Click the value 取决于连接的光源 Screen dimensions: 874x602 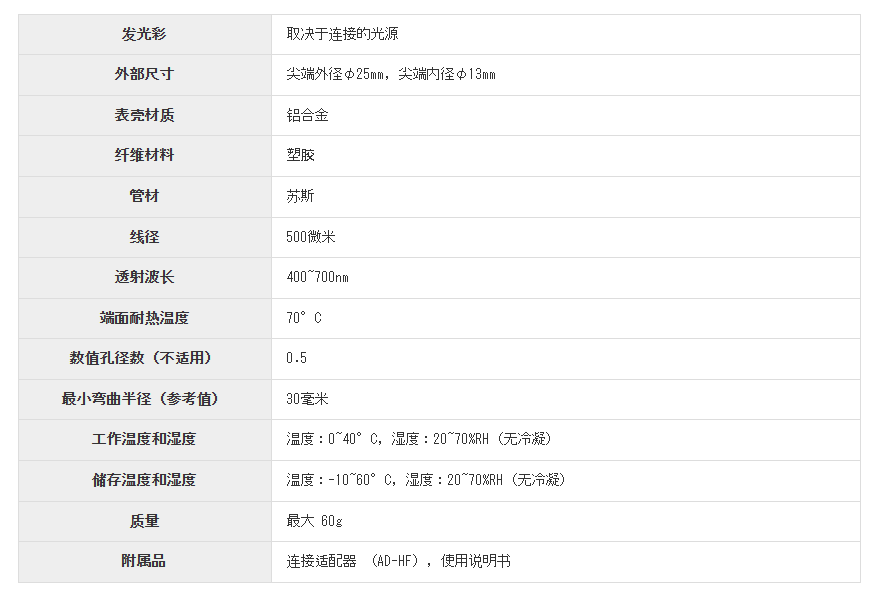[342, 35]
